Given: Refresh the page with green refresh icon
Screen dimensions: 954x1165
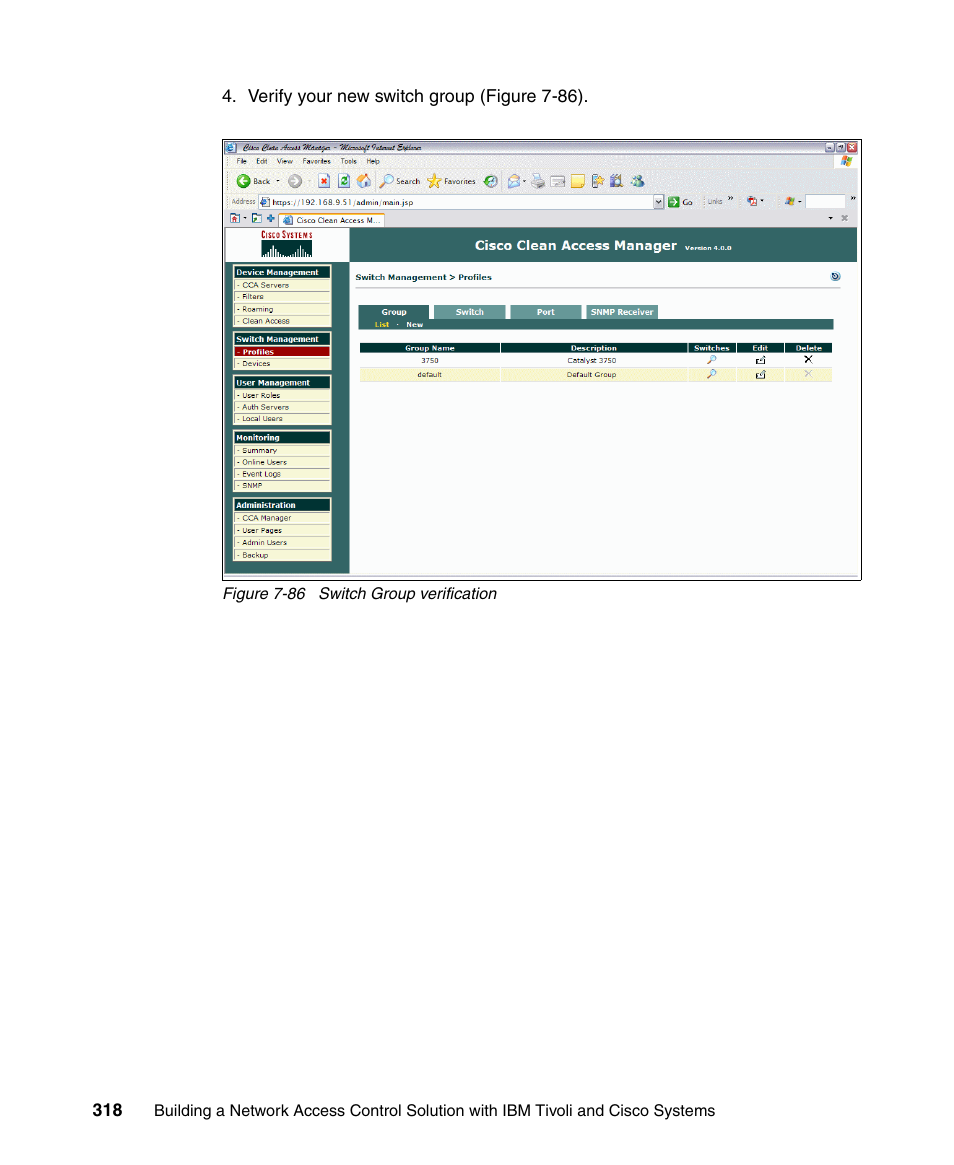Looking at the screenshot, I should pyautogui.click(x=344, y=181).
